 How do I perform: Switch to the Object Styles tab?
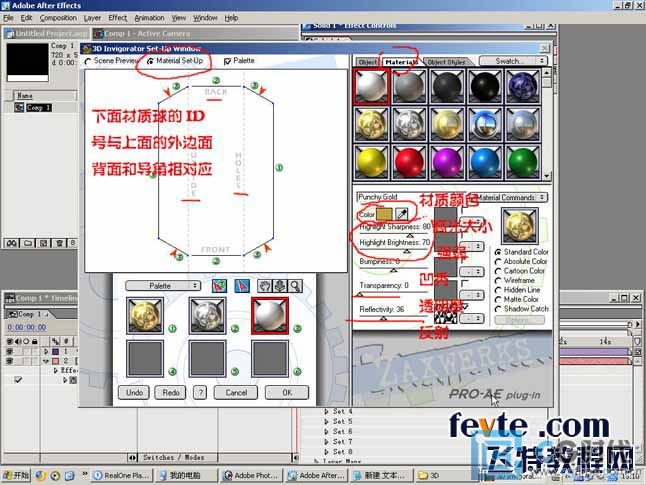coord(446,62)
